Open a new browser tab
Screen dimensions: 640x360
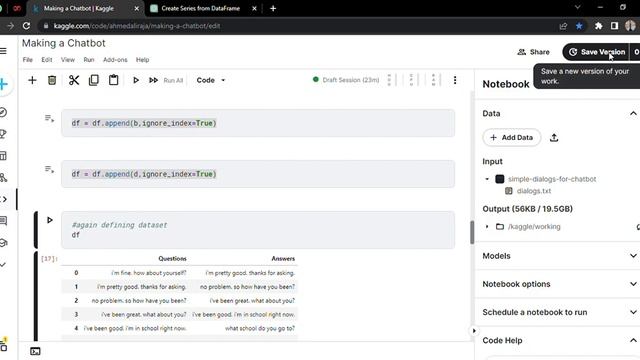[273, 8]
